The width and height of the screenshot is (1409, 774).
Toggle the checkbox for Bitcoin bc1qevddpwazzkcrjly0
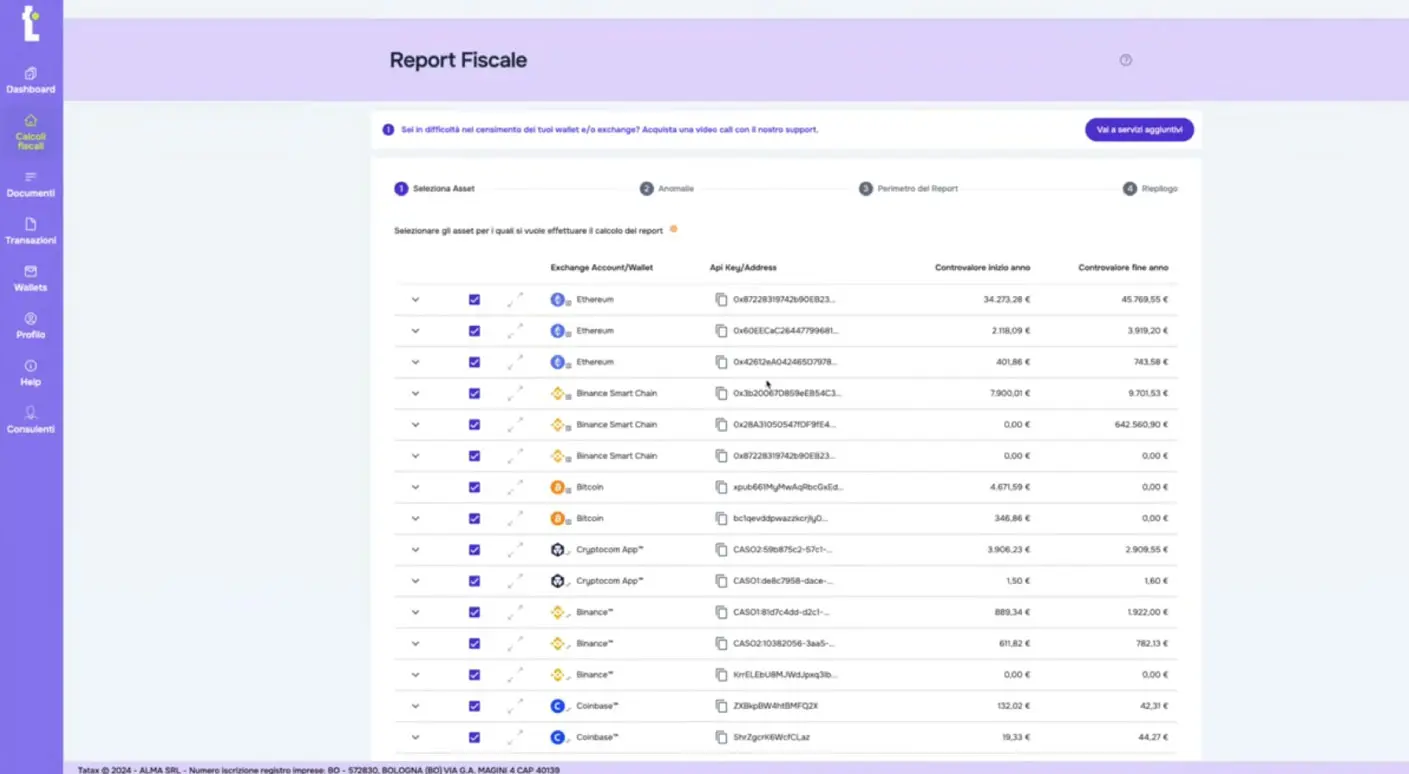(474, 519)
